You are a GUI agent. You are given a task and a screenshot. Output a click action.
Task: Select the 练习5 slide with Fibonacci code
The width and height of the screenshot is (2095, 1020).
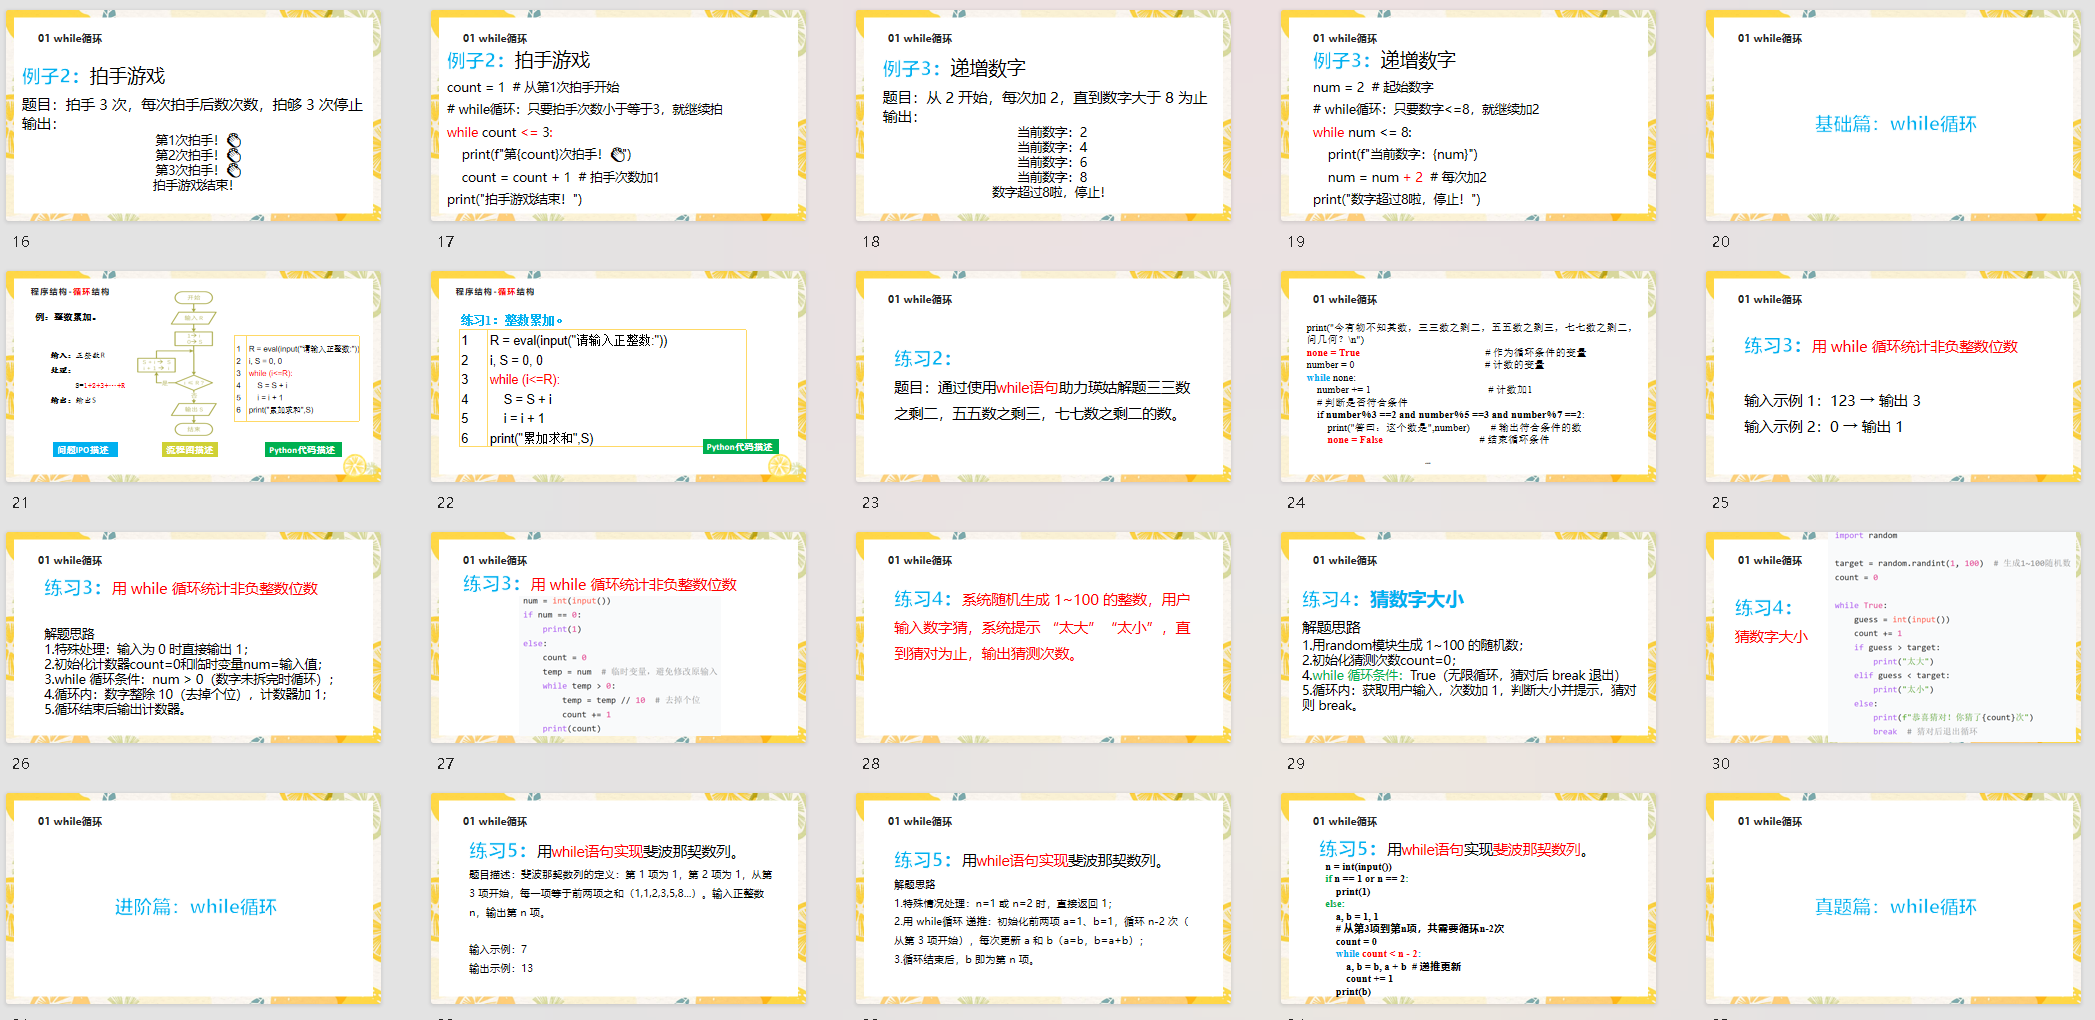coord(1468,899)
